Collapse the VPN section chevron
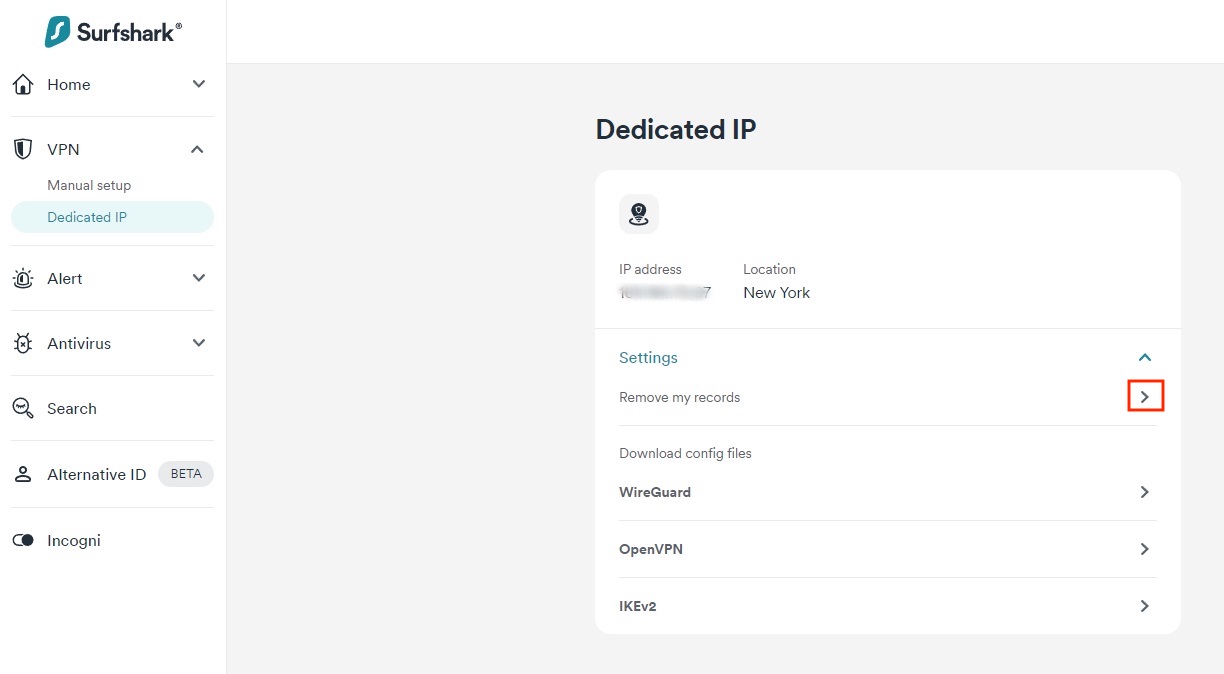This screenshot has height=674, width=1224. [x=197, y=149]
